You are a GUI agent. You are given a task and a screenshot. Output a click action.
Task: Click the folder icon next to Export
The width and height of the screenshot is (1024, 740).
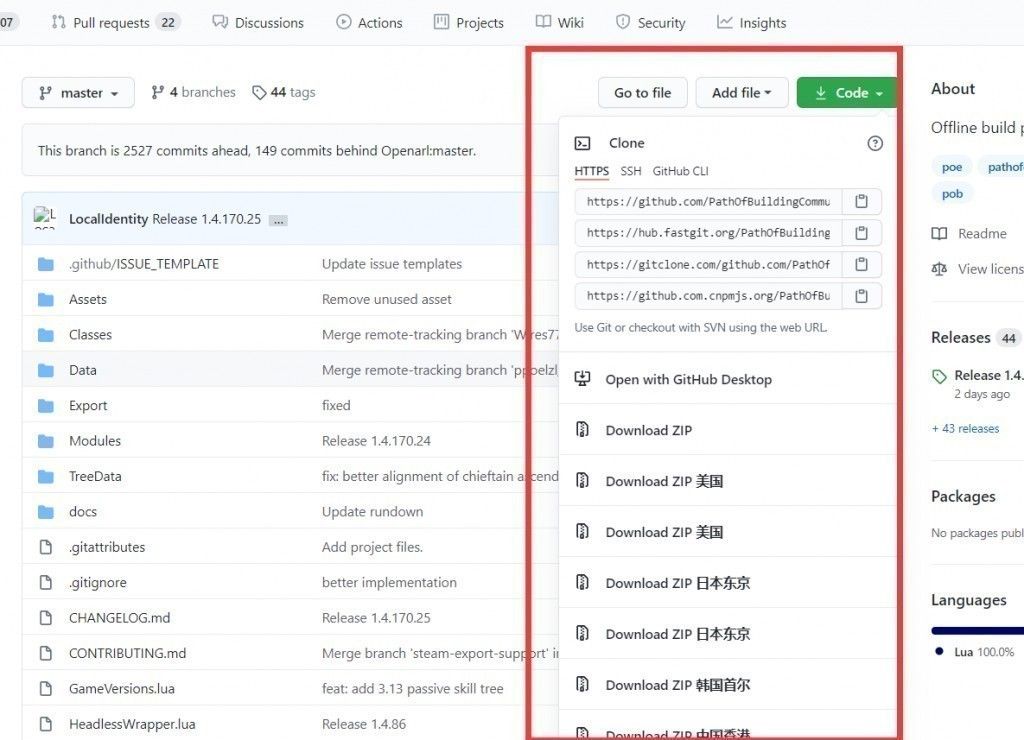point(46,406)
